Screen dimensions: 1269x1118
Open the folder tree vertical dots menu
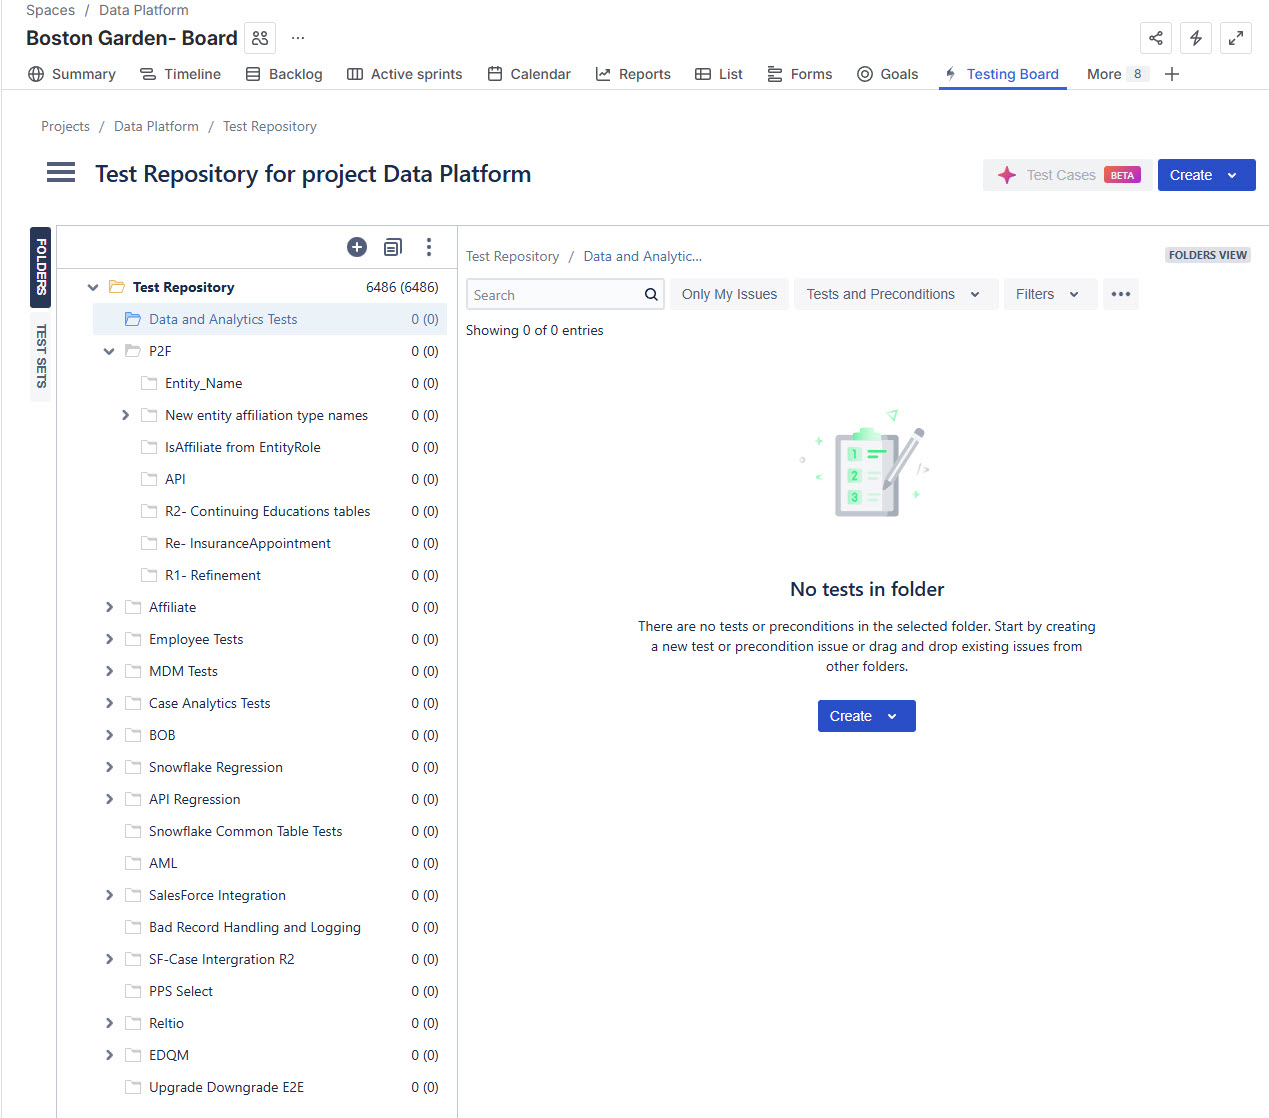point(429,247)
